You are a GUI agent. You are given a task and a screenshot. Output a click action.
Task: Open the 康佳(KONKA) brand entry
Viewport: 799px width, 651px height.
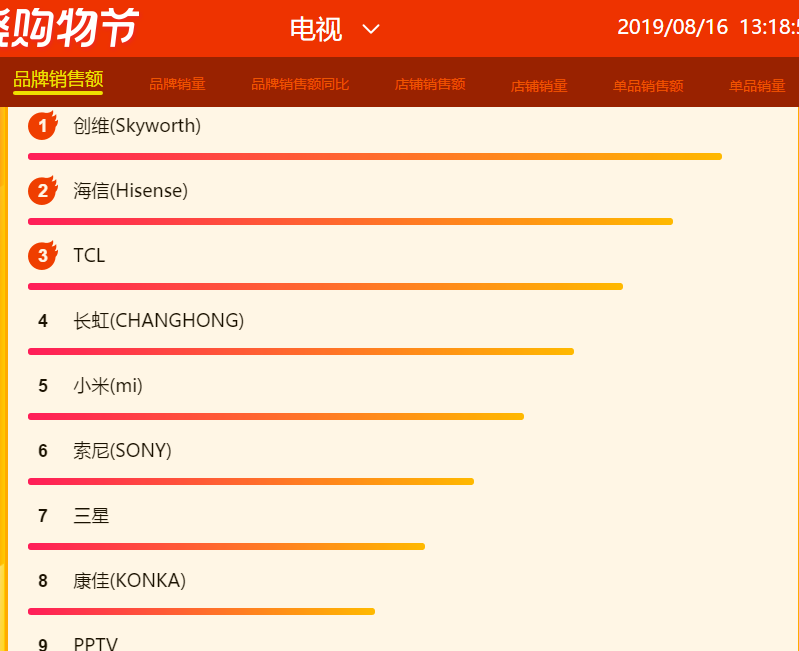129,581
